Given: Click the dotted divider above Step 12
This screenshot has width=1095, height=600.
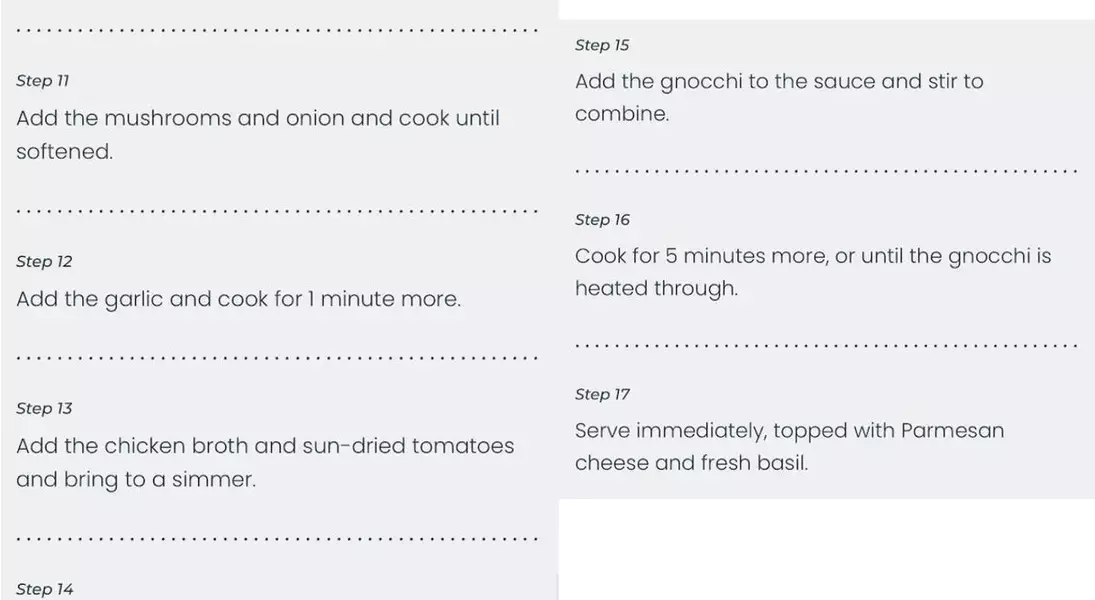Looking at the screenshot, I should 277,211.
